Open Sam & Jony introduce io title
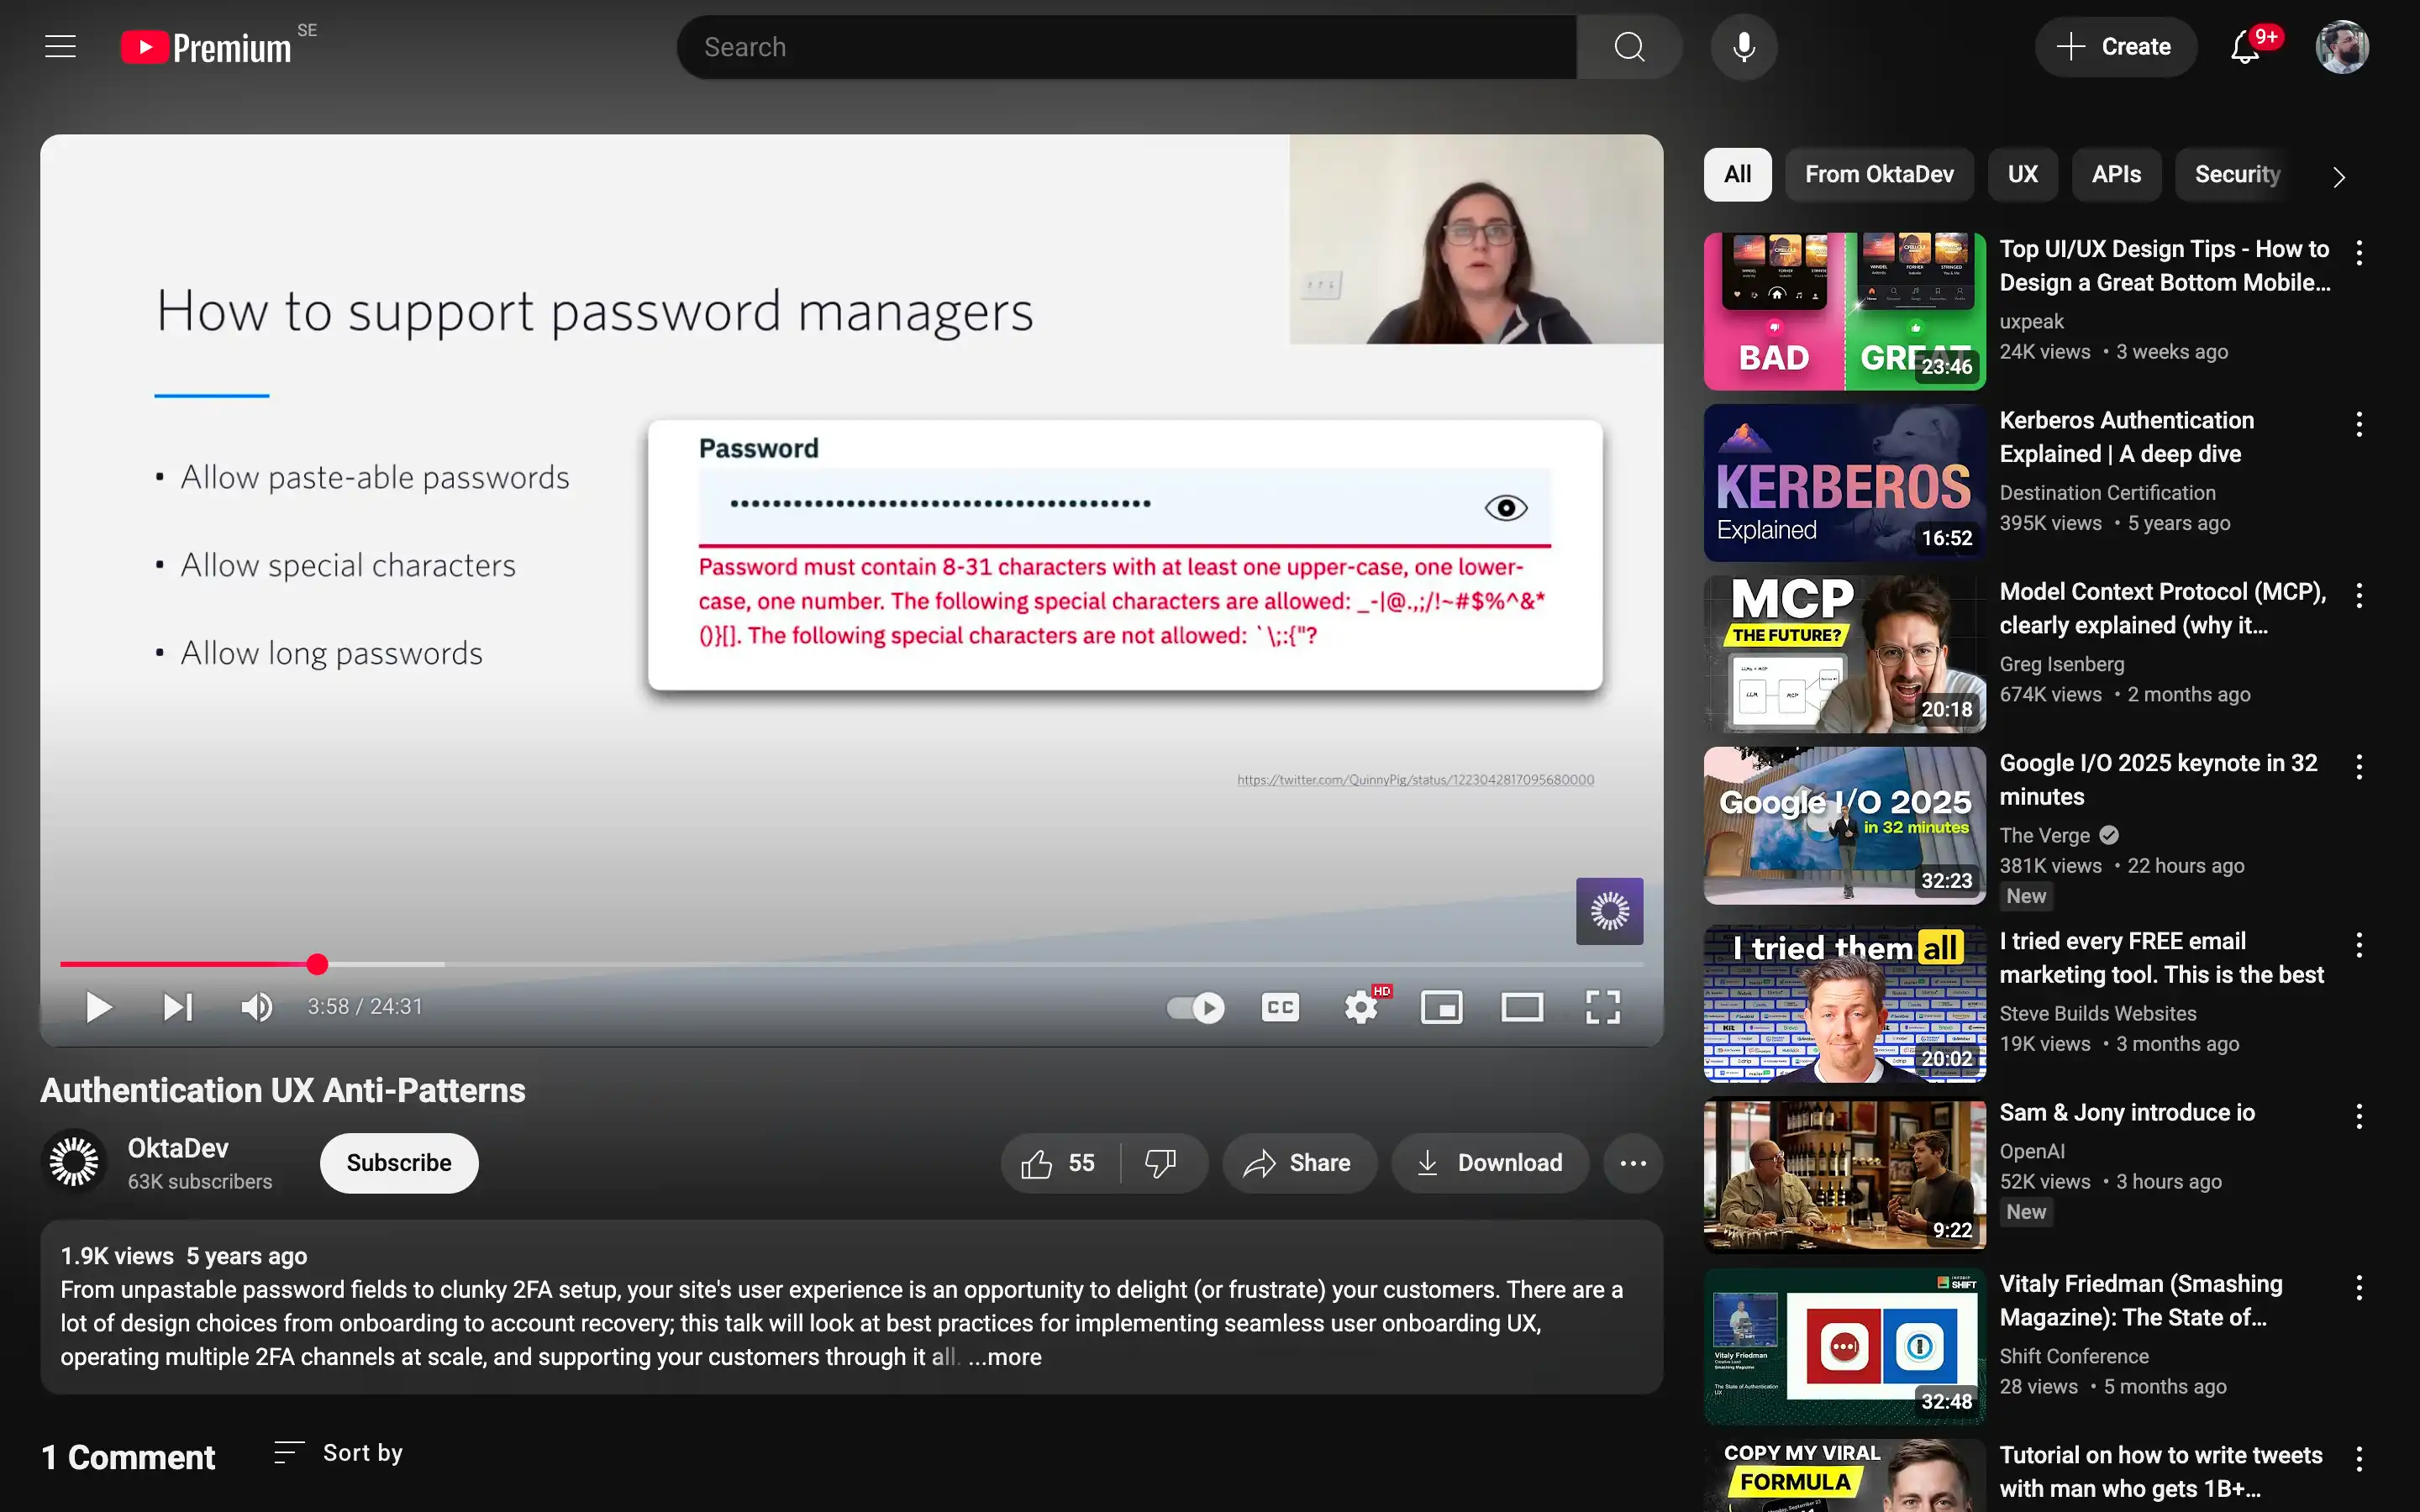 point(2126,1113)
